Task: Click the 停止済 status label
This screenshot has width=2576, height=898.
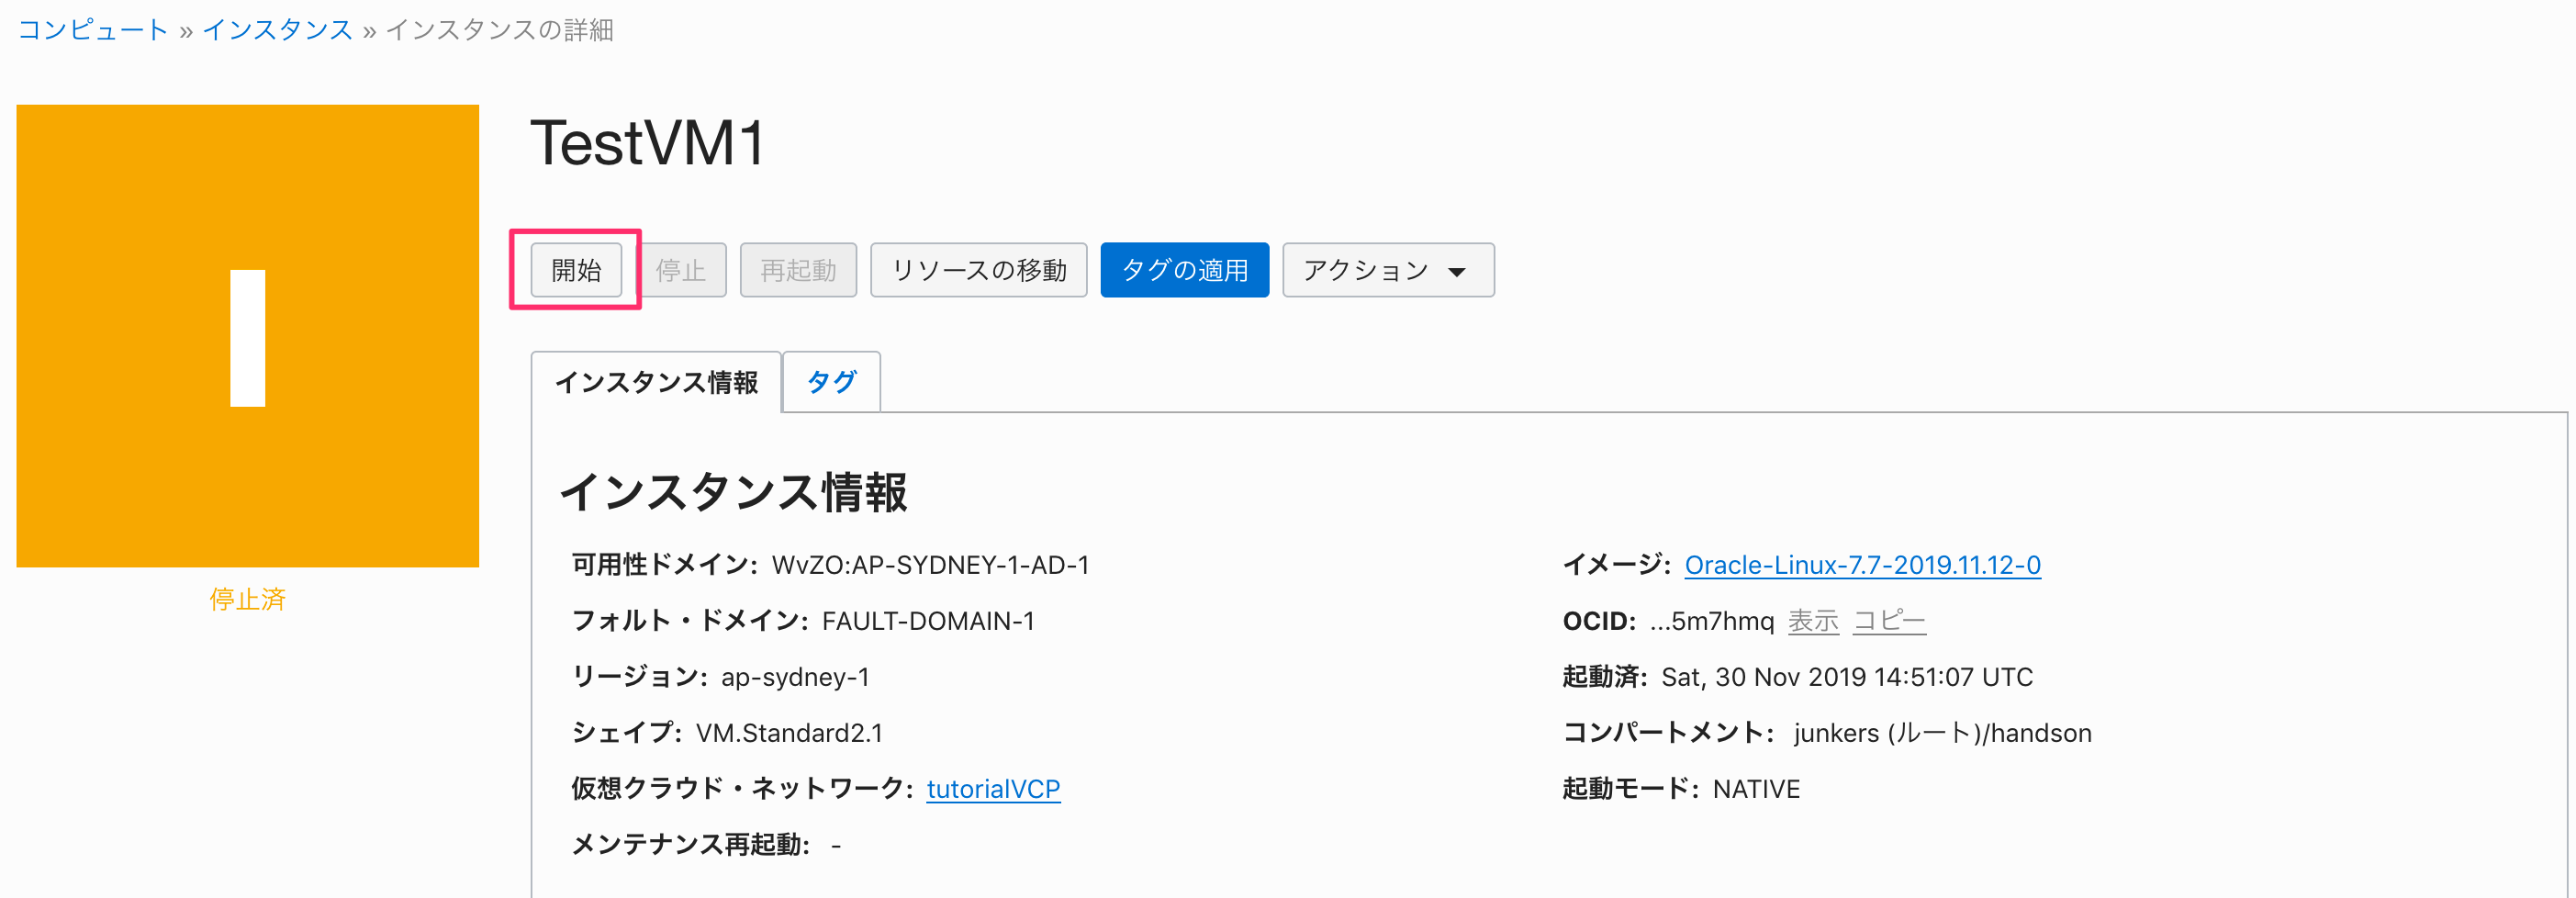Action: pyautogui.click(x=248, y=599)
